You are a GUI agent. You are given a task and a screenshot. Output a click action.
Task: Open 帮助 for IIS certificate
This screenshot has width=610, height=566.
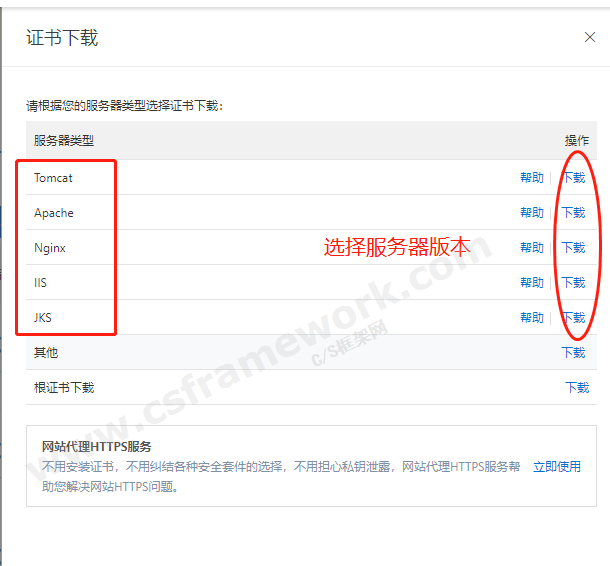click(x=532, y=283)
